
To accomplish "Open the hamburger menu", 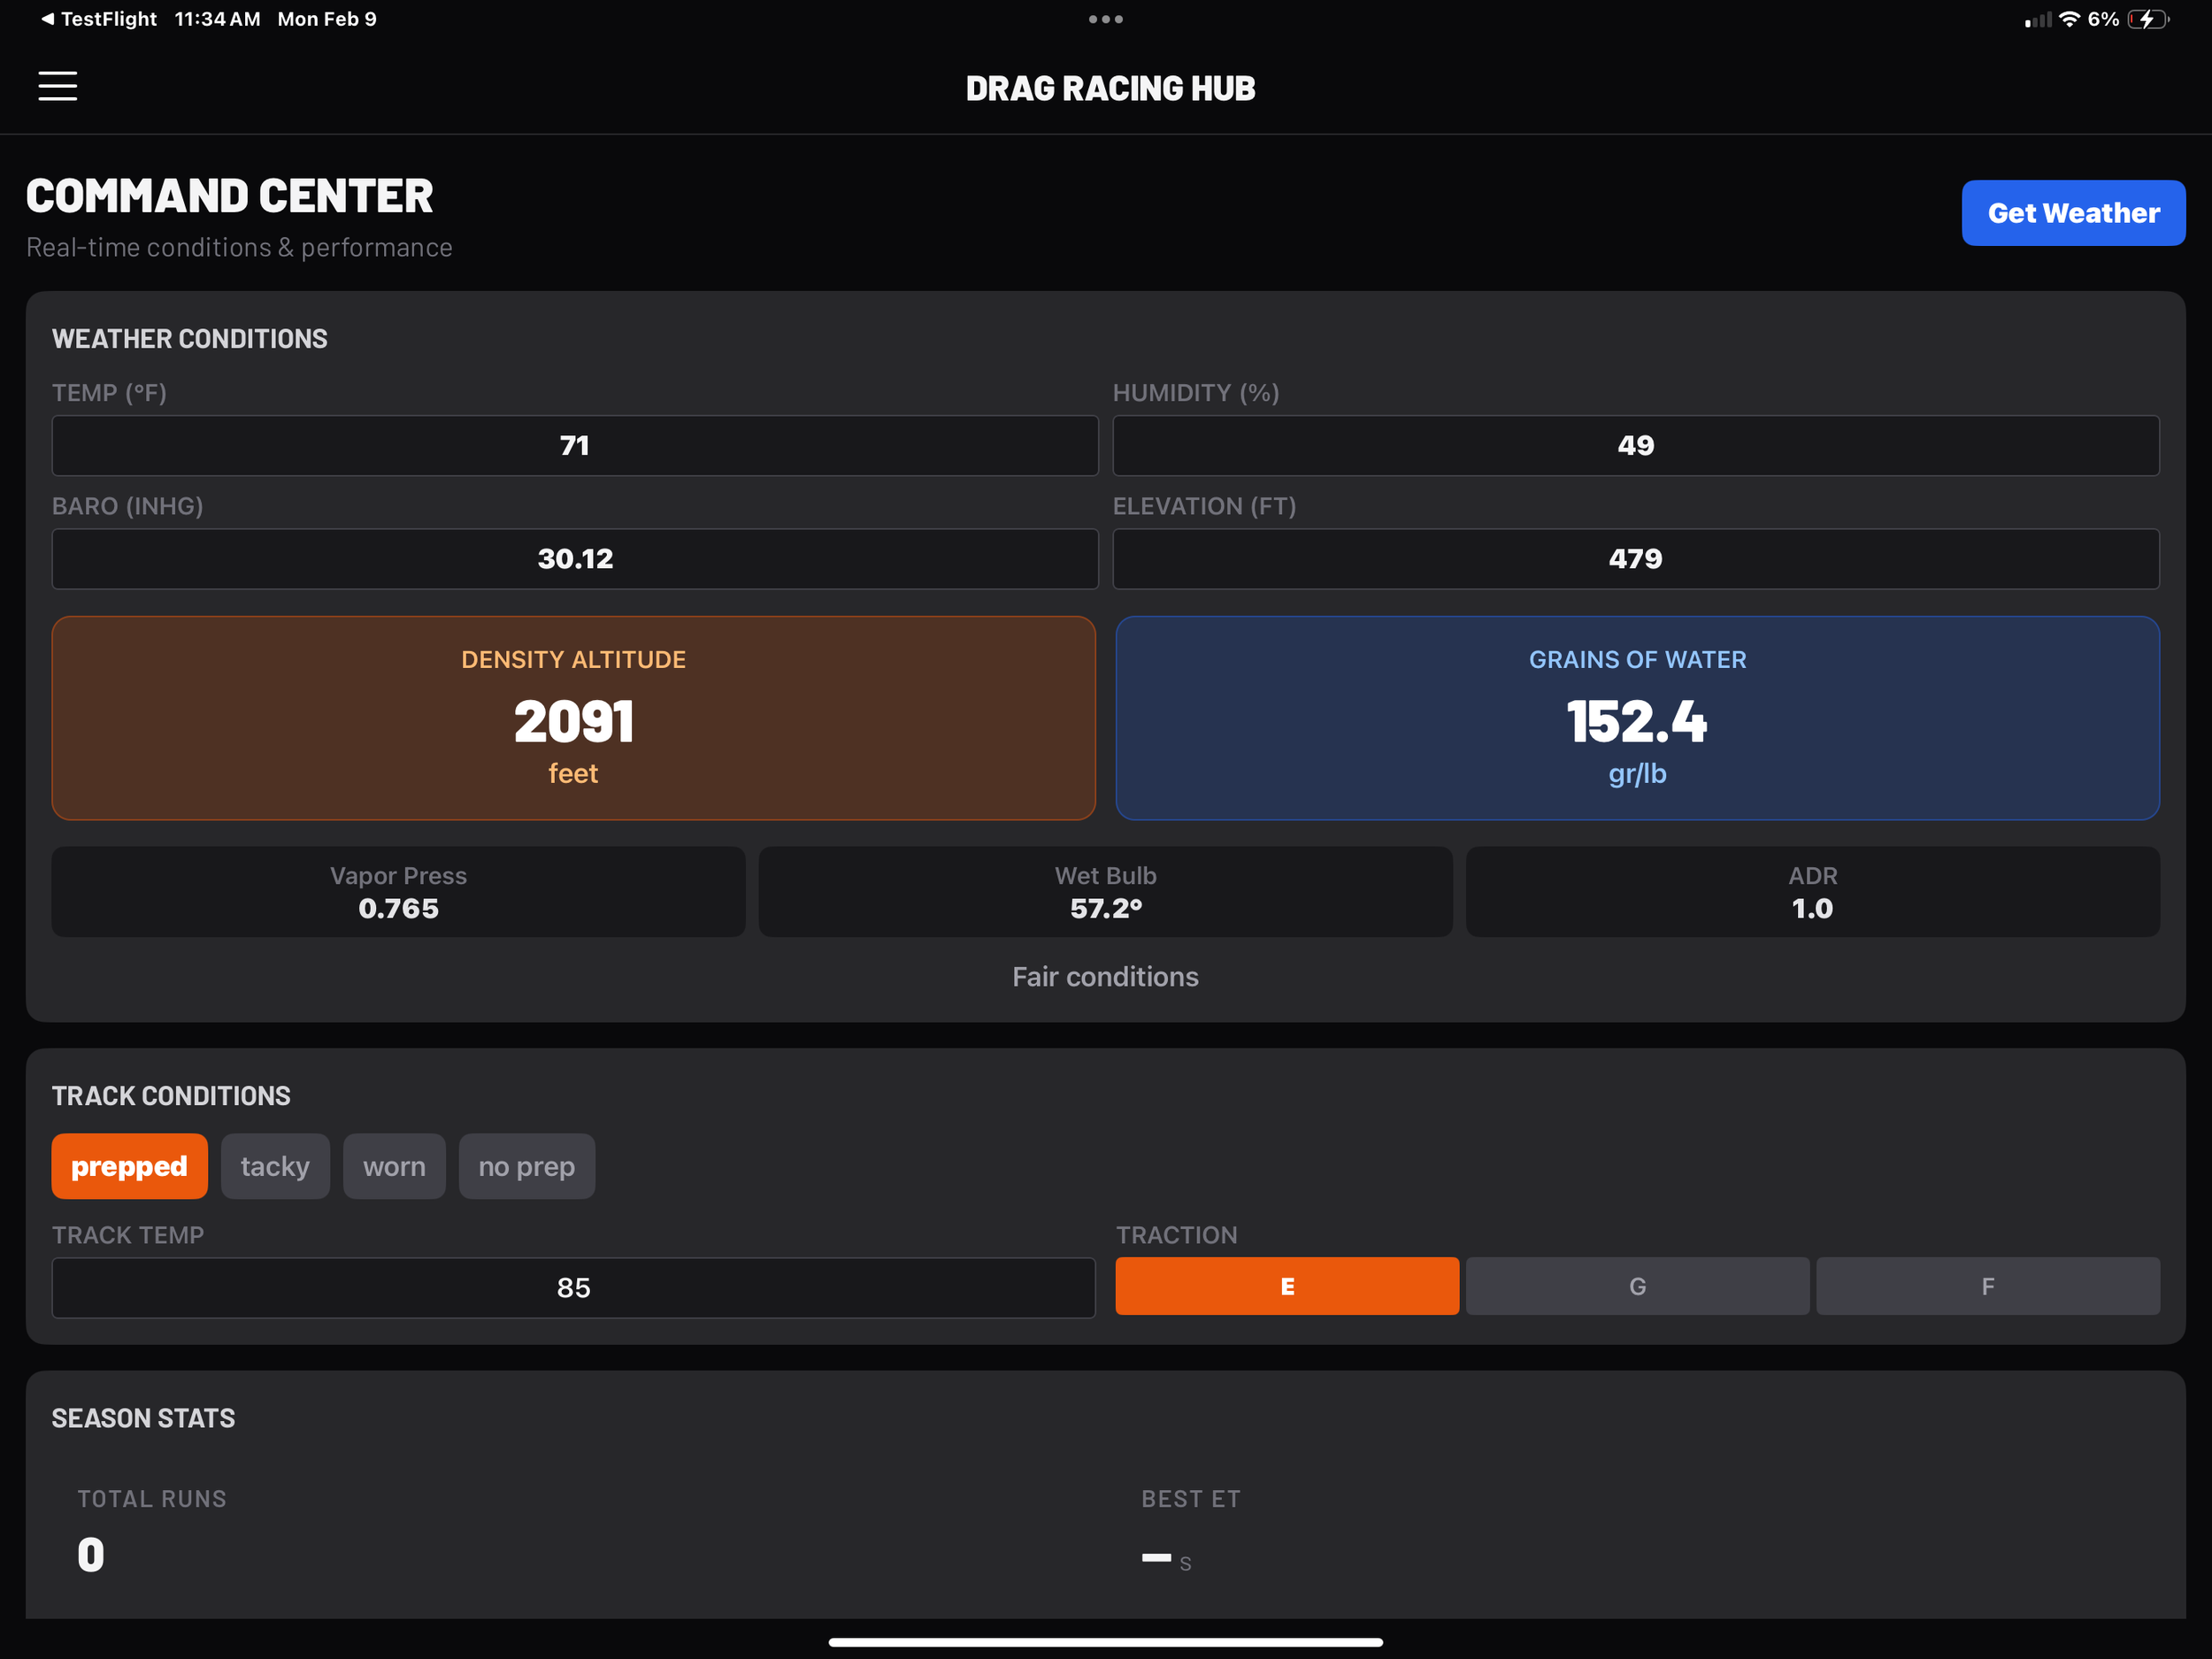I will 57,86.
